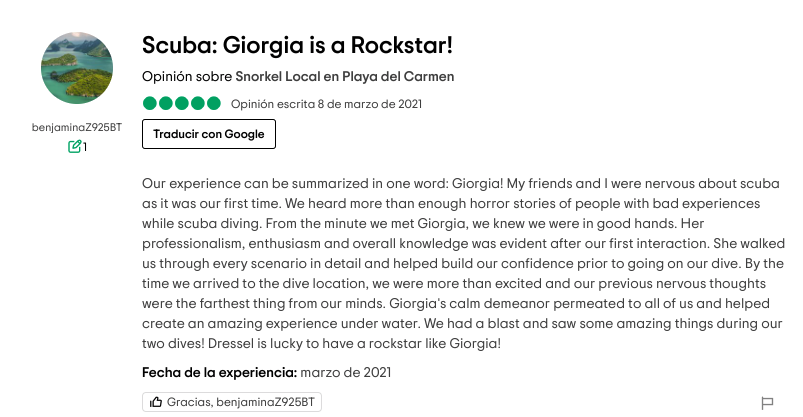This screenshot has height=417, width=803.
Task: Click the first green rating bubble
Action: click(150, 103)
